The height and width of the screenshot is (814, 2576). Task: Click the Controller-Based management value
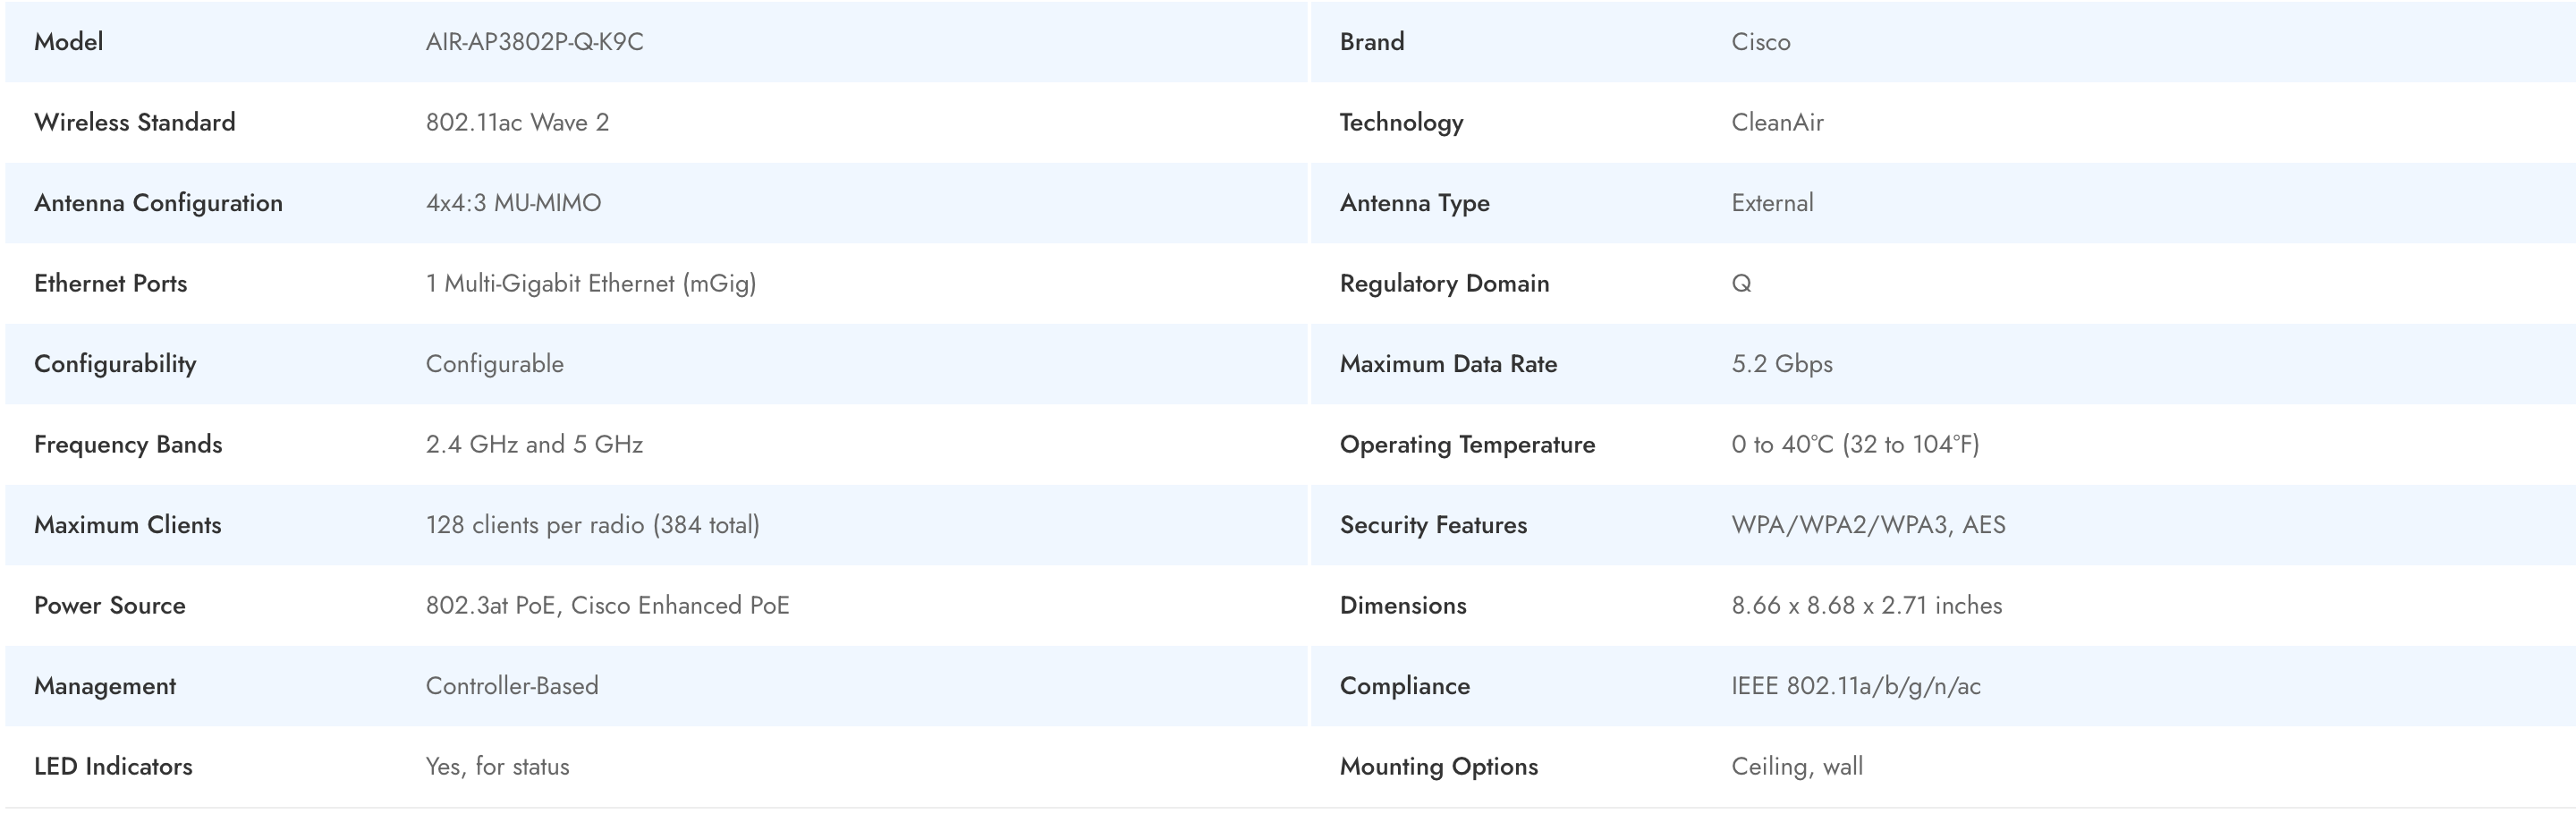(512, 686)
